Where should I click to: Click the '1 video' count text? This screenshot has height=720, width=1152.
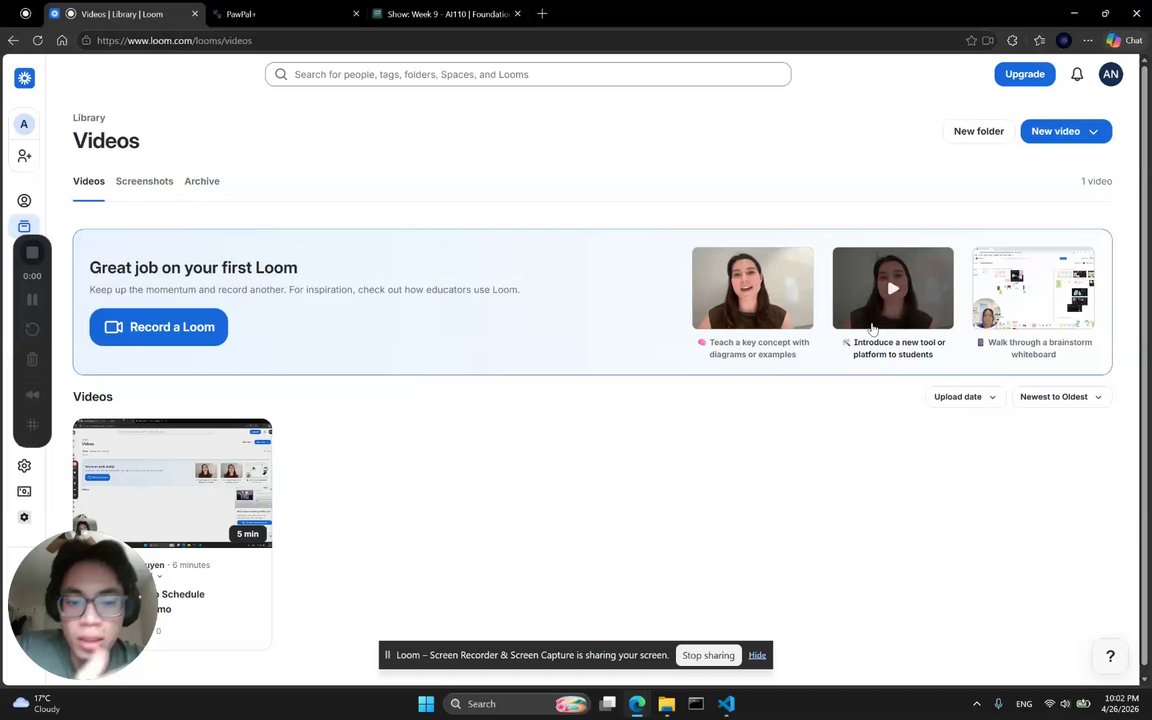[x=1096, y=181]
